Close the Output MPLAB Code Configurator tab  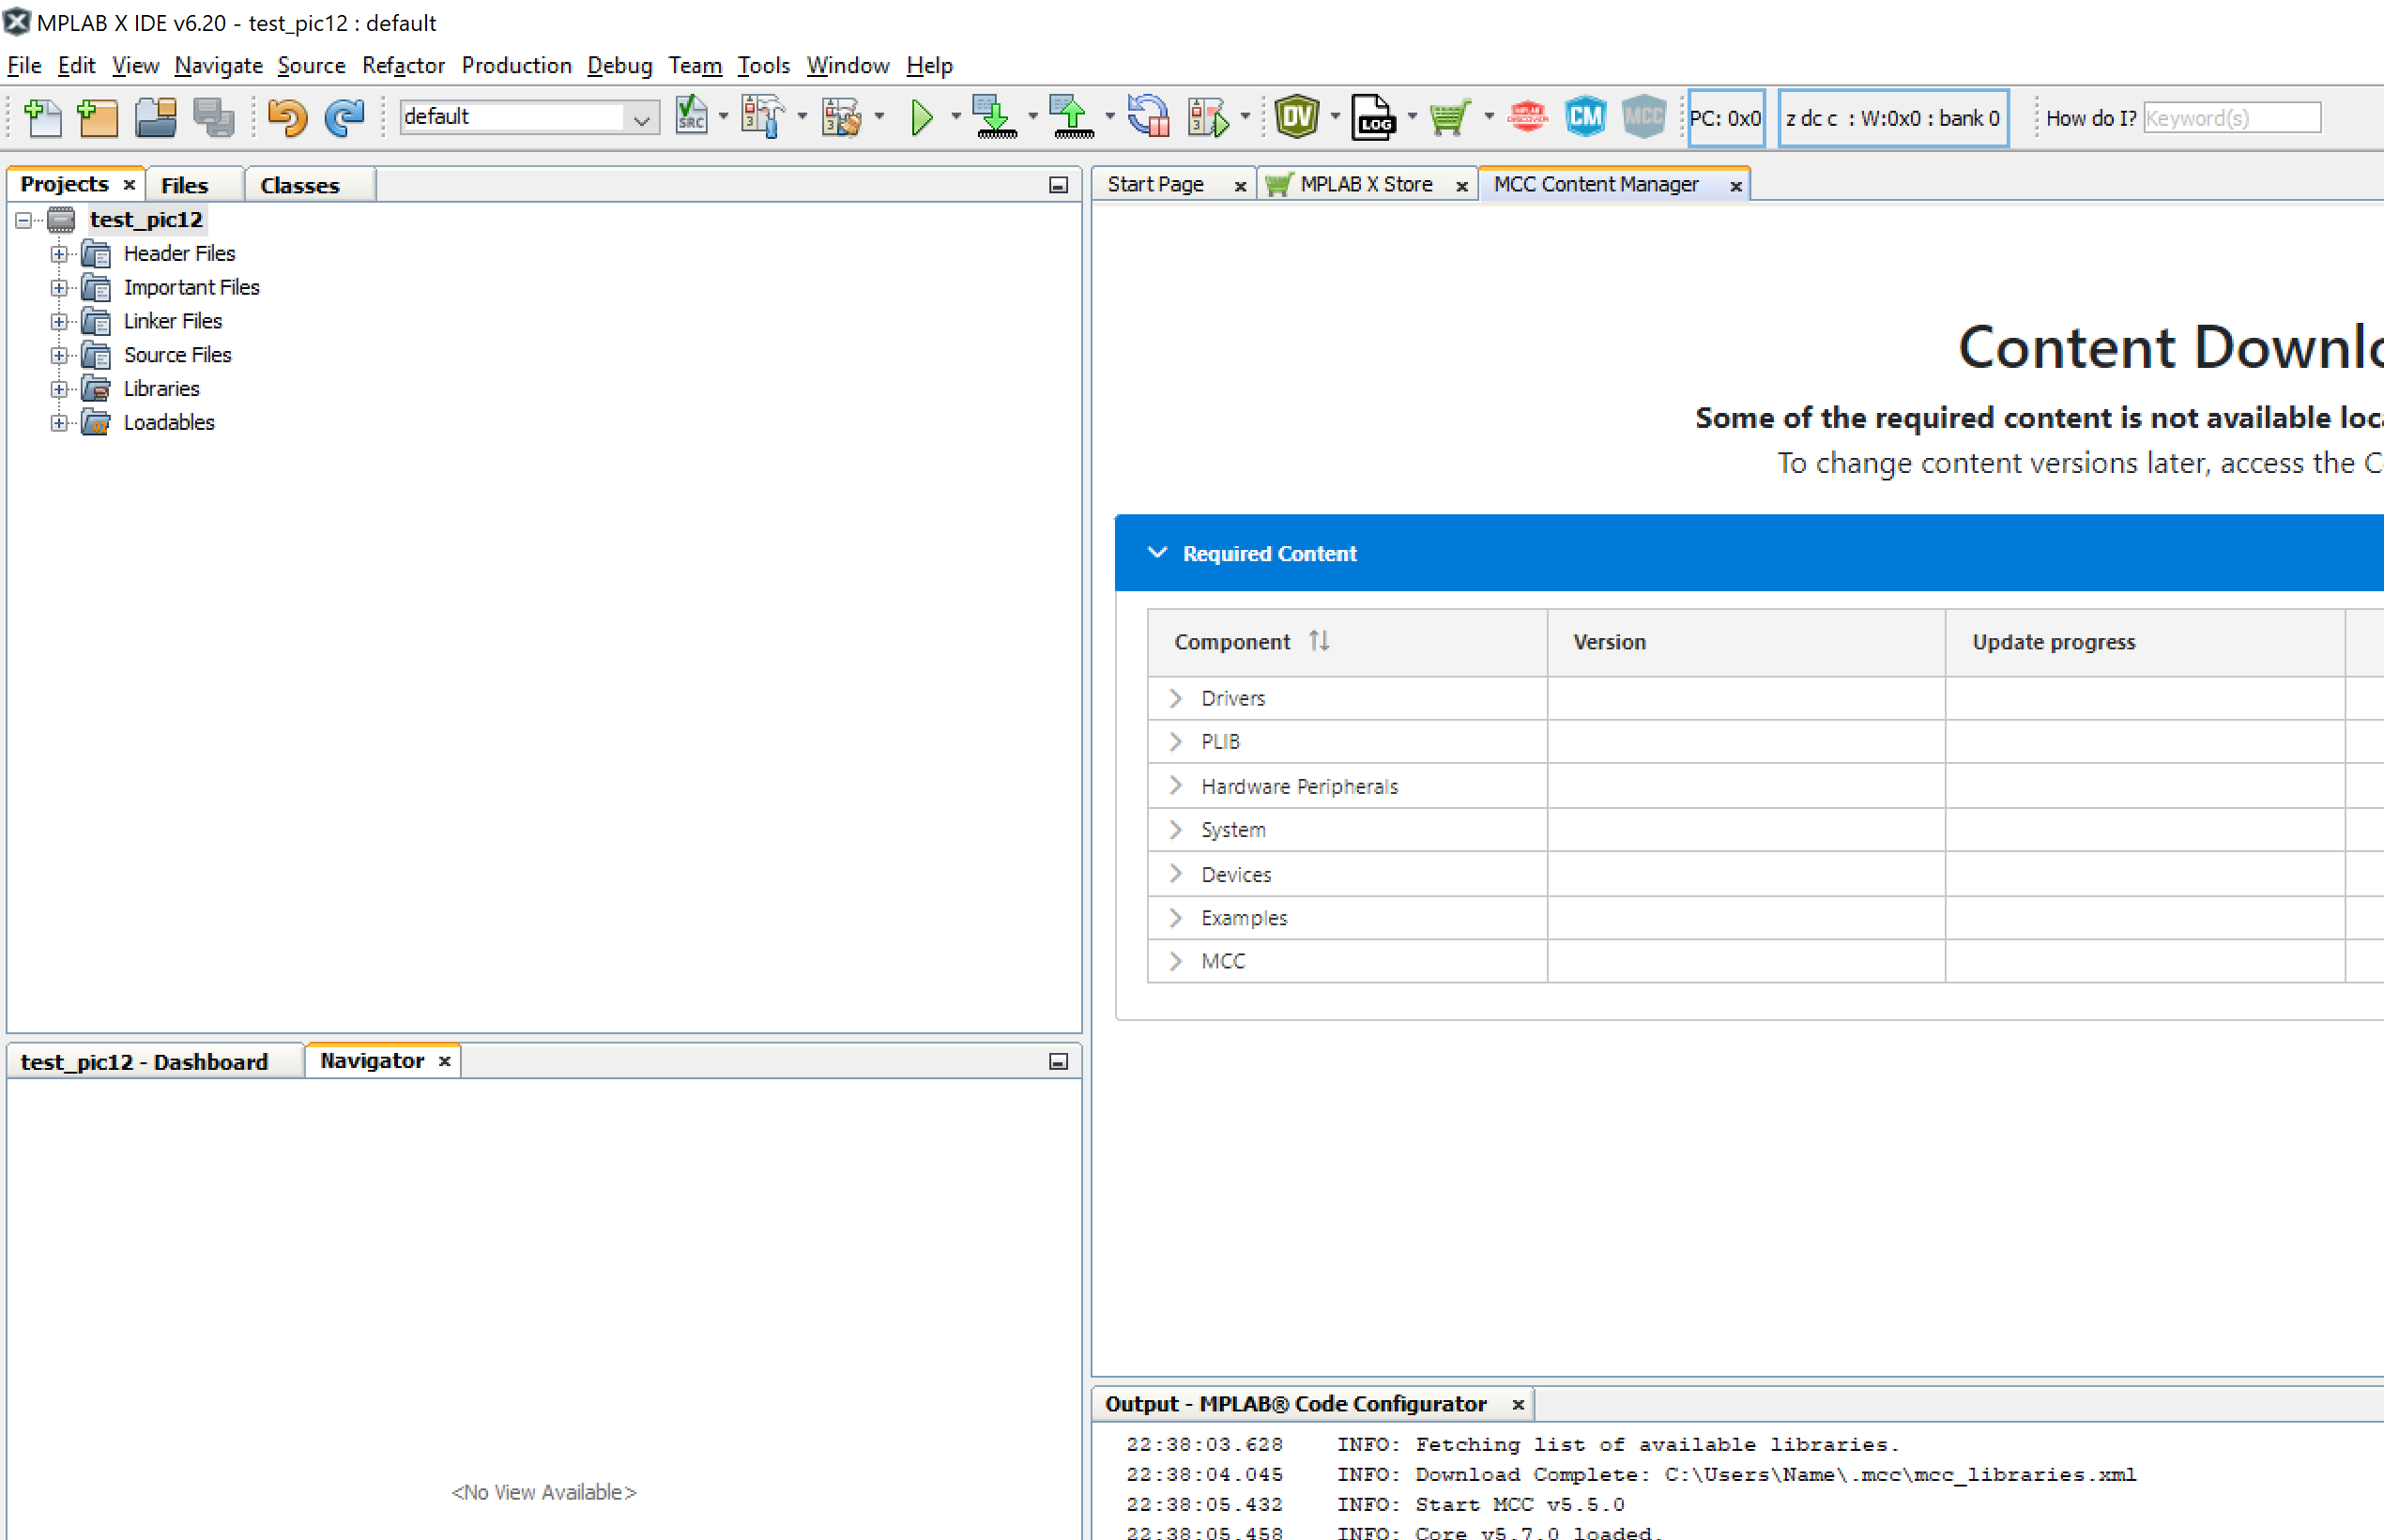pos(1517,1404)
